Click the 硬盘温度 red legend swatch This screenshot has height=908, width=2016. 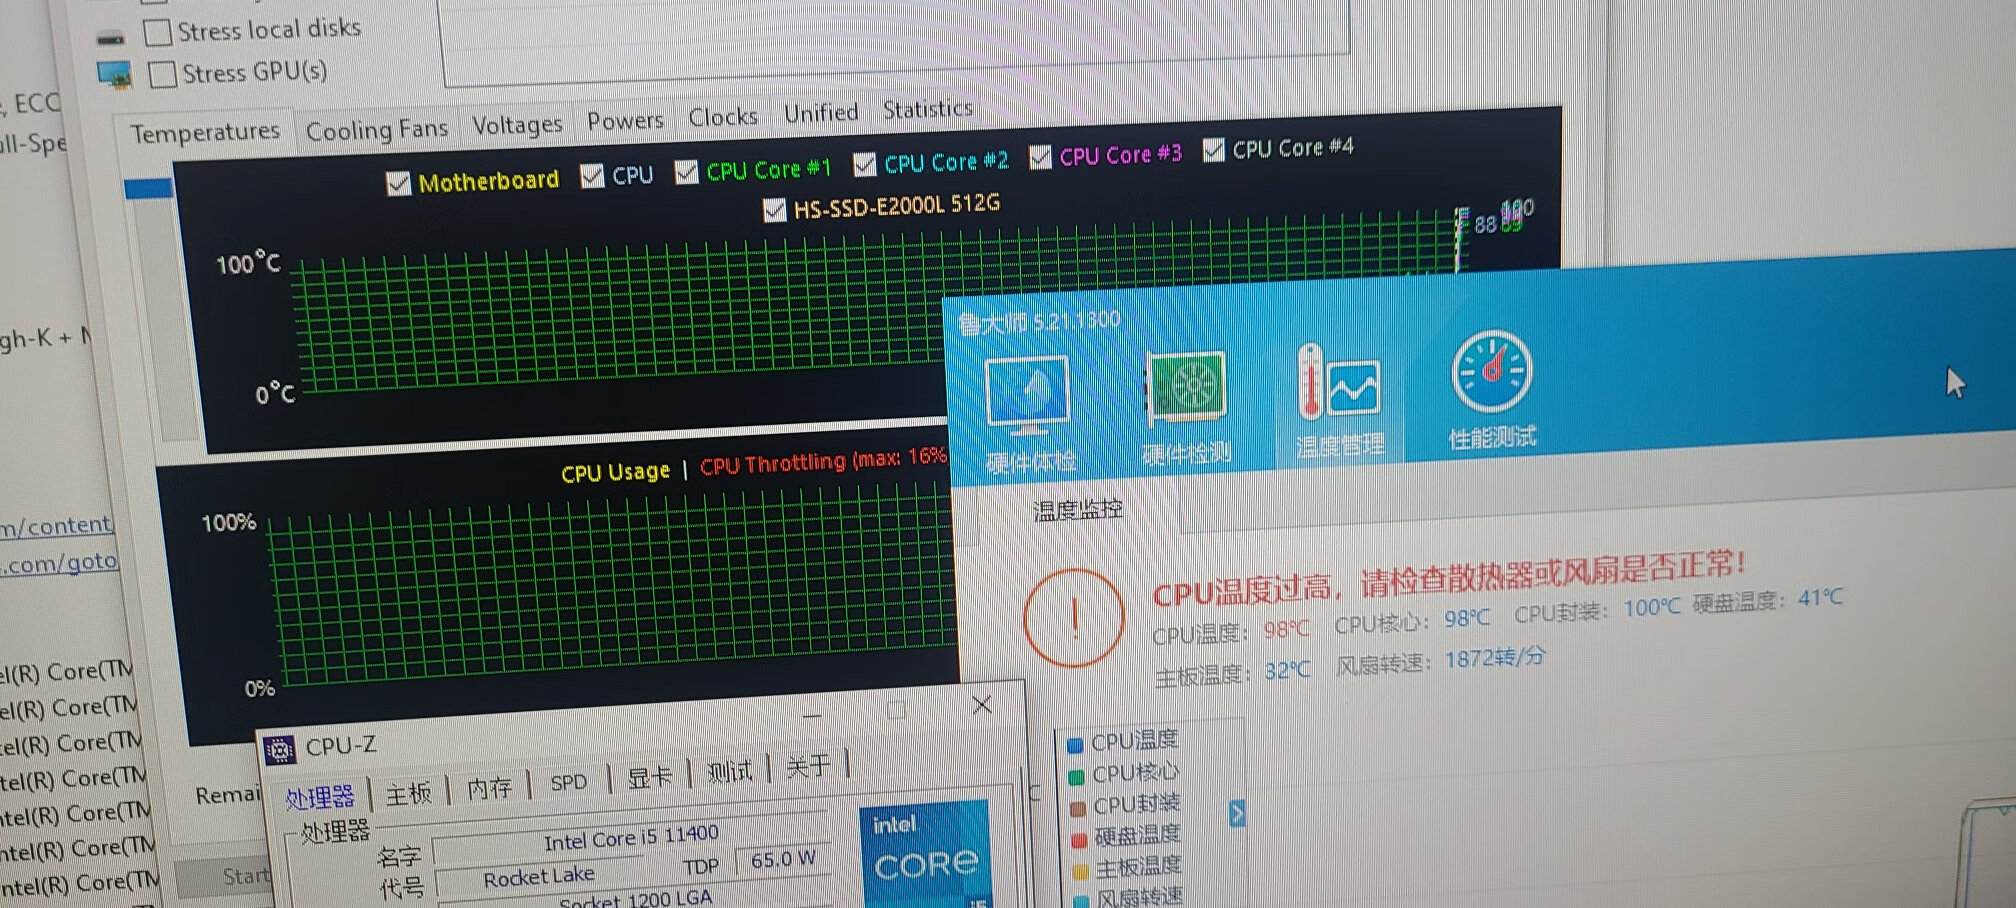[x=1079, y=839]
